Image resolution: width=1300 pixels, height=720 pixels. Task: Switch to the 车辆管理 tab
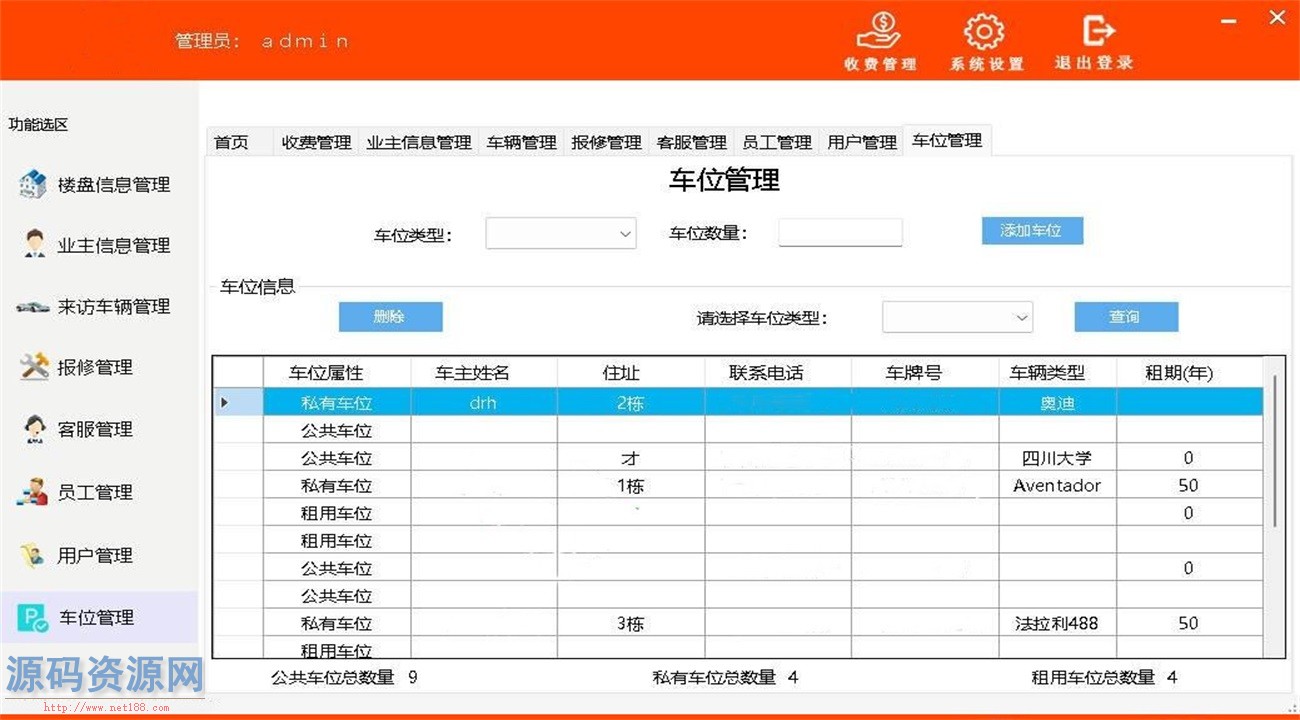pos(521,142)
